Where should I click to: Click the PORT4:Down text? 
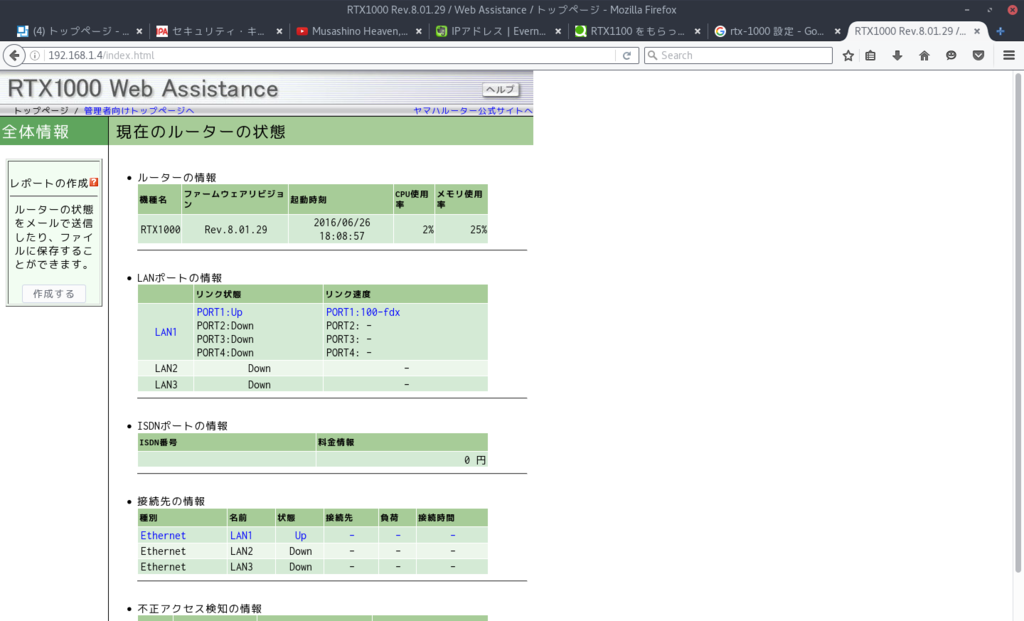coord(225,353)
